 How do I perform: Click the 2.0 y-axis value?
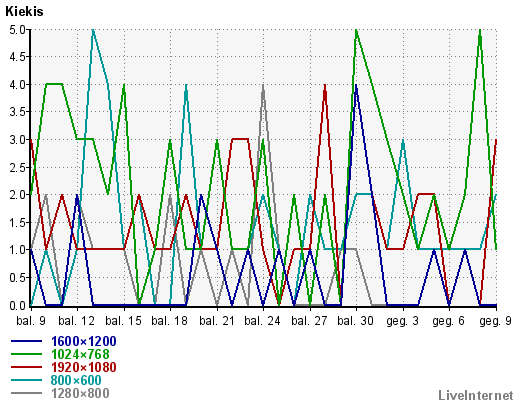pyautogui.click(x=17, y=195)
